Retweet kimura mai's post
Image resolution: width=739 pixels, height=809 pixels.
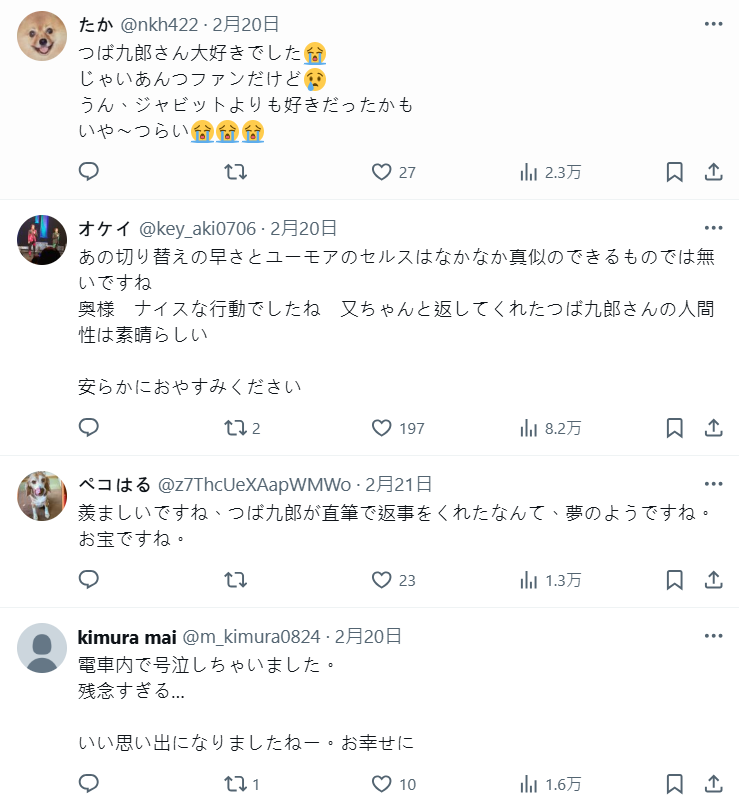(x=236, y=784)
